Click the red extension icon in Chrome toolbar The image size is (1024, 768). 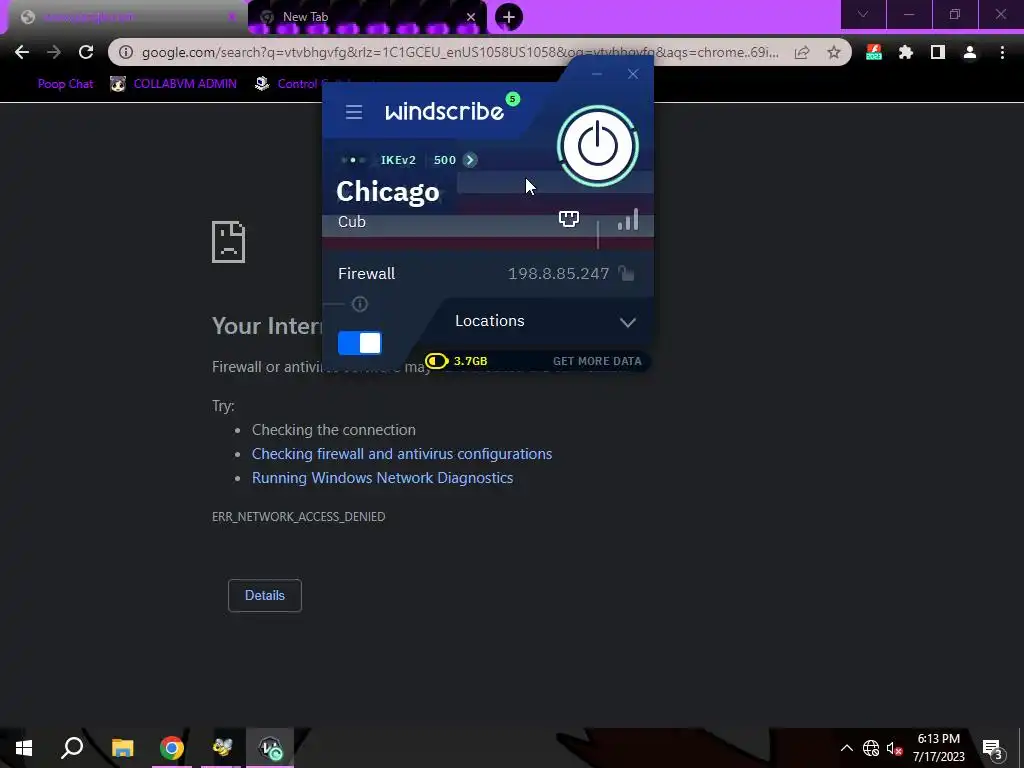tap(874, 52)
